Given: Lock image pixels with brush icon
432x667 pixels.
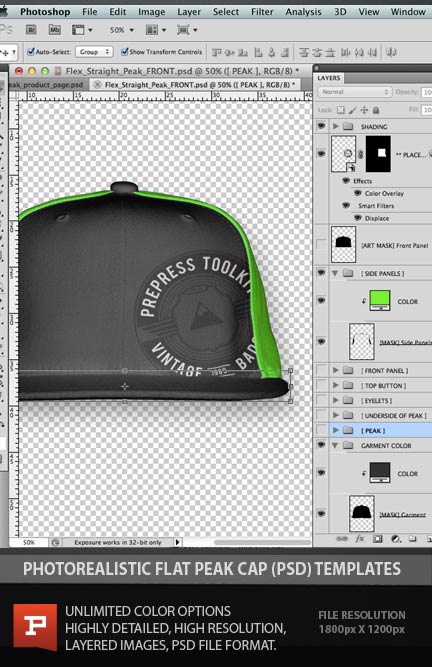Looking at the screenshot, I should point(352,110).
